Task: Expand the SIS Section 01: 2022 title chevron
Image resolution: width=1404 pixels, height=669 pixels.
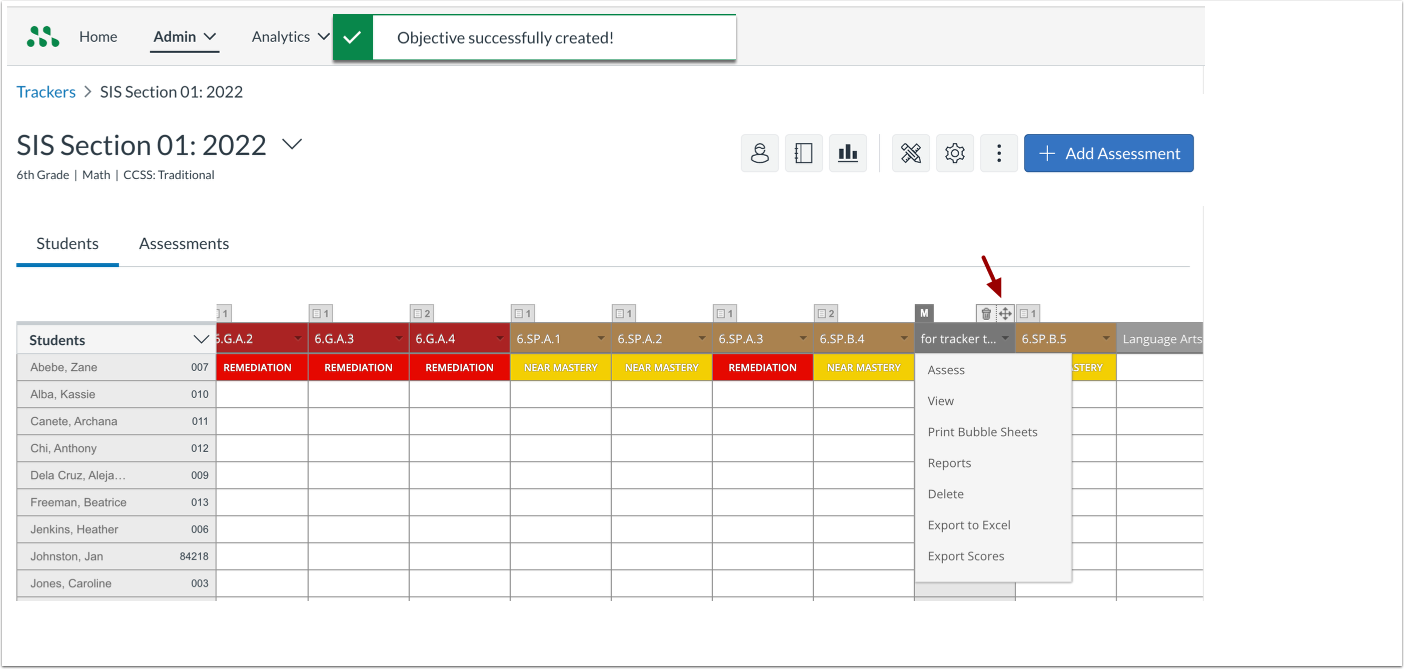Action: point(291,145)
